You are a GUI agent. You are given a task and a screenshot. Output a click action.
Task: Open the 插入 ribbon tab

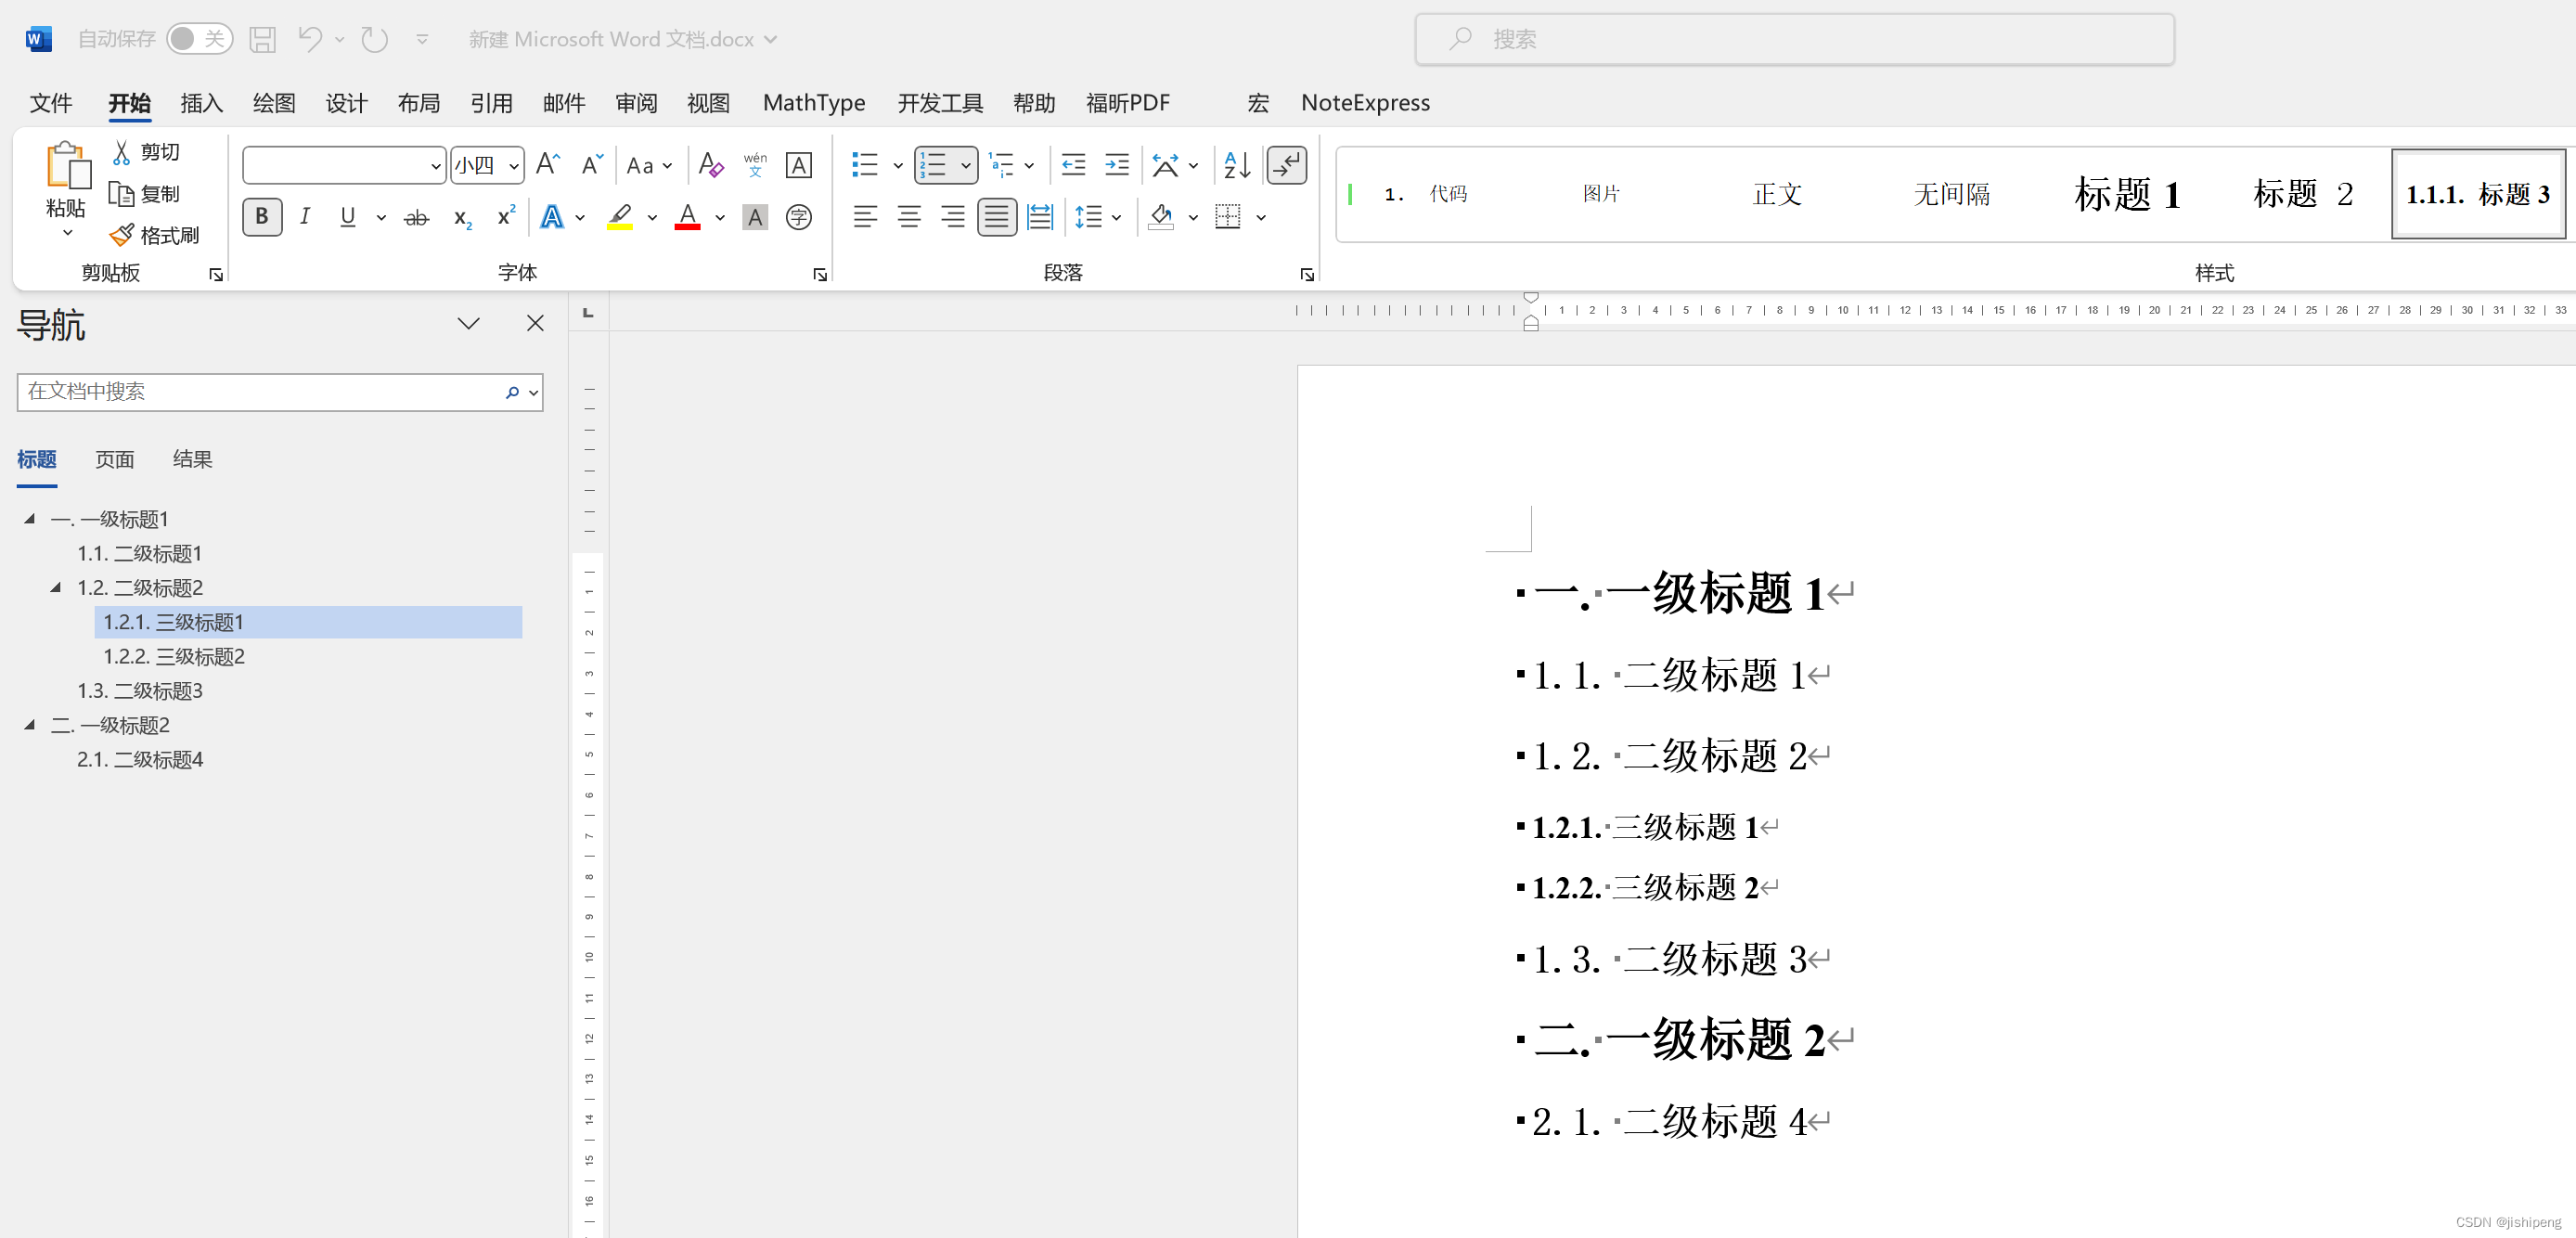201,103
